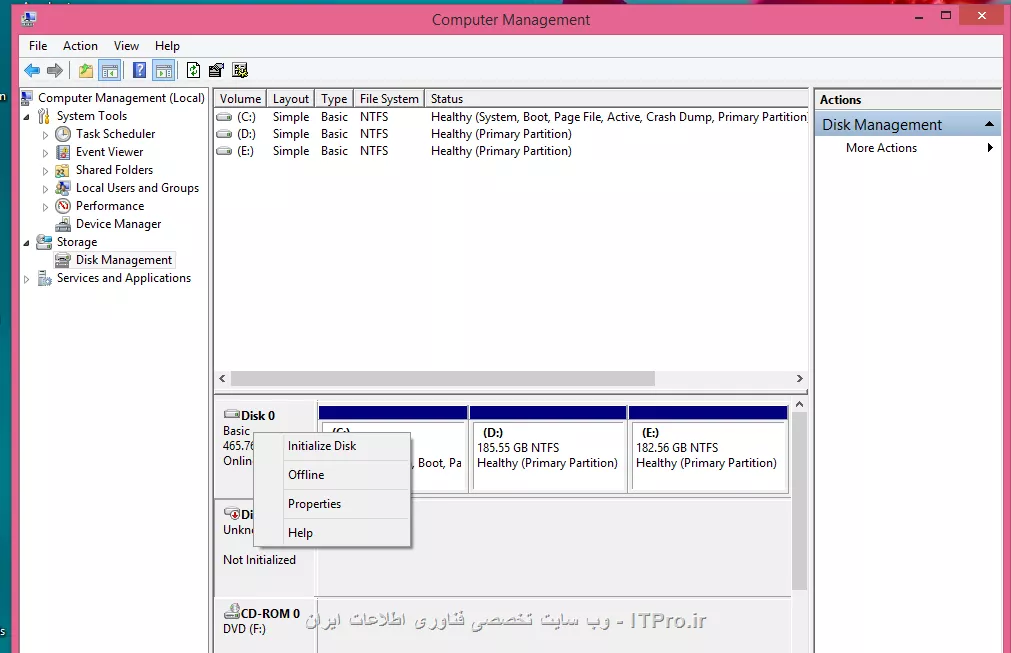Click the Back arrow toolbar icon

32,70
